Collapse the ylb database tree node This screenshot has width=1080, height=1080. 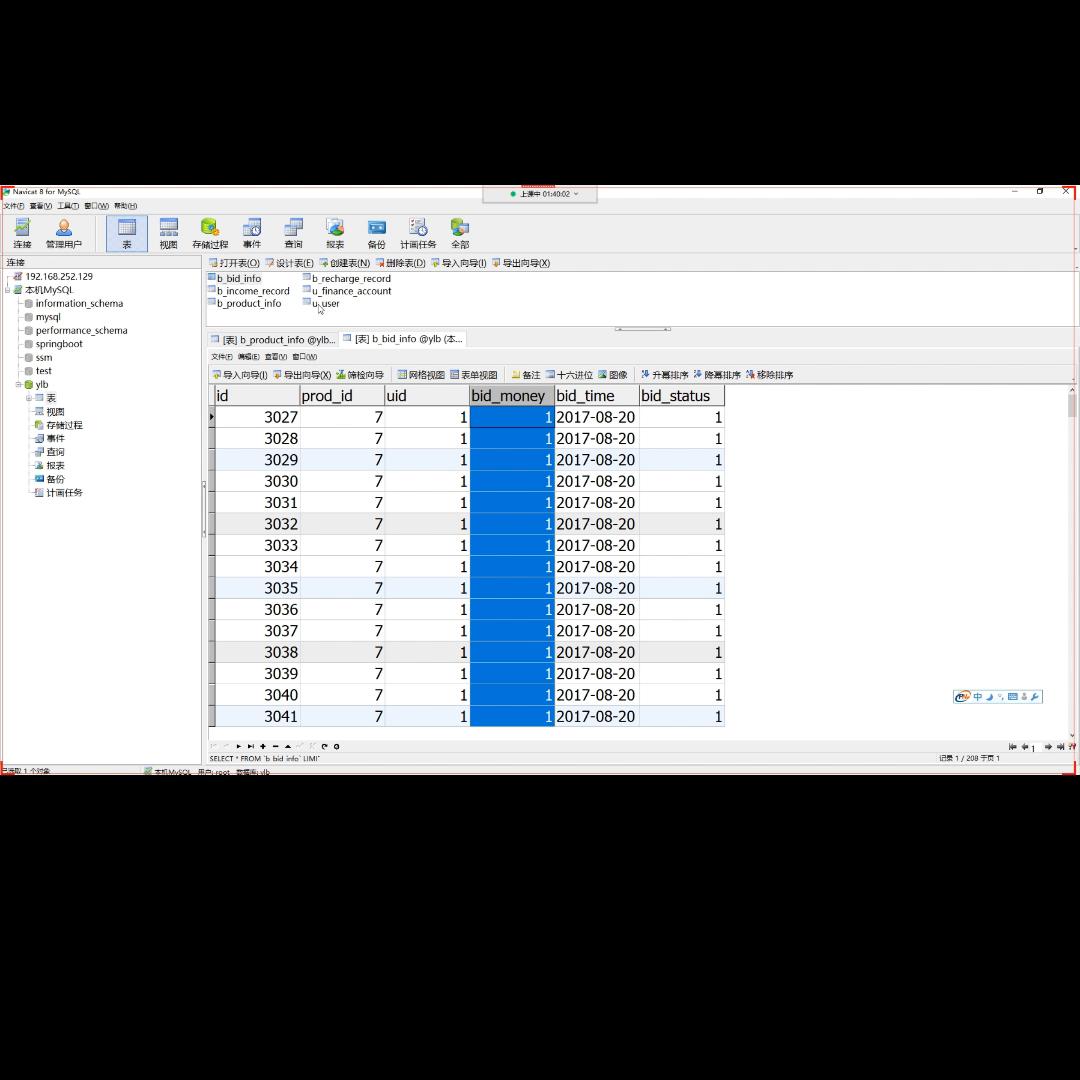[17, 385]
